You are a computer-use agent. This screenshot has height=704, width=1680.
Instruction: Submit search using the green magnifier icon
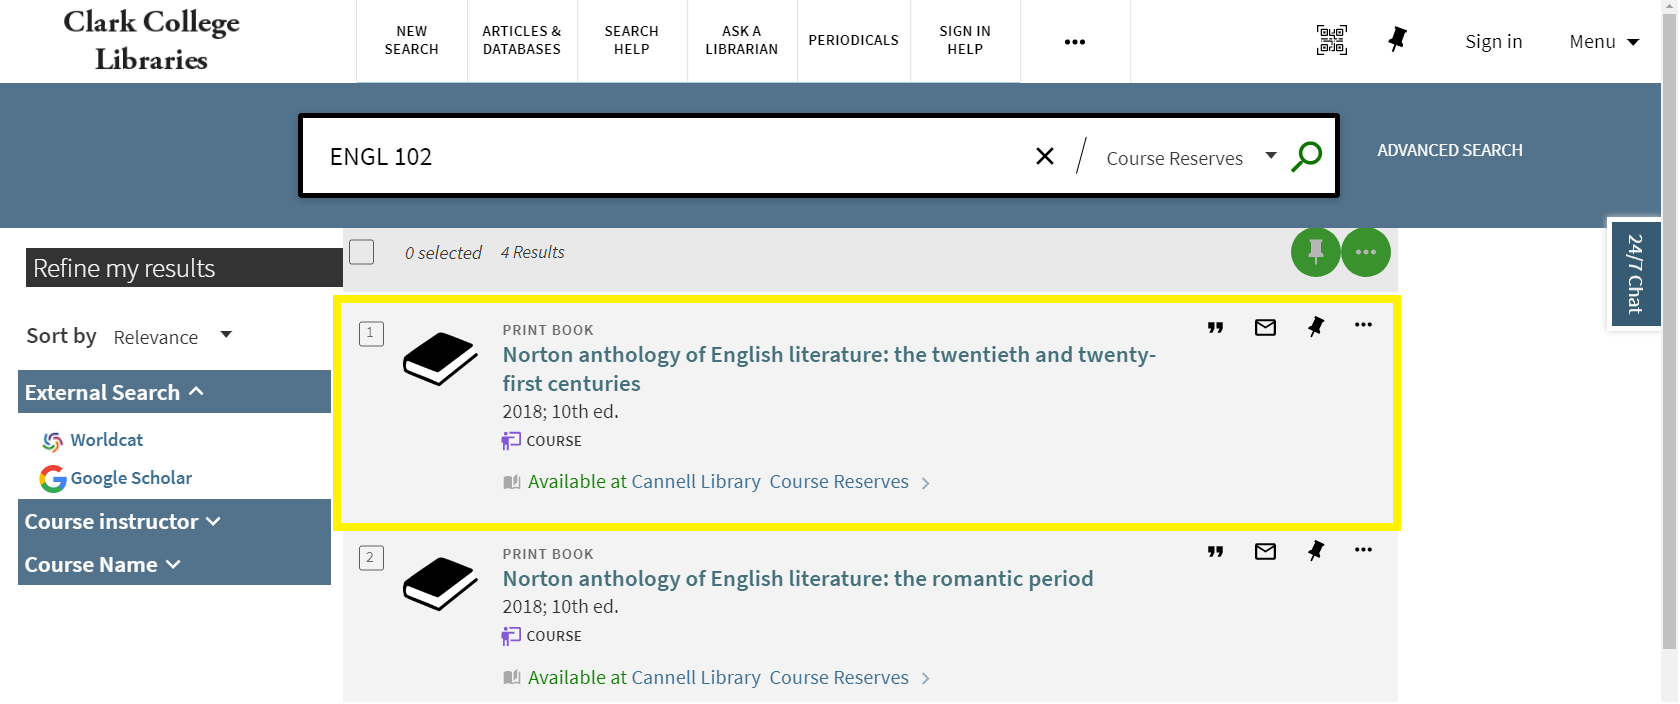pyautogui.click(x=1307, y=156)
